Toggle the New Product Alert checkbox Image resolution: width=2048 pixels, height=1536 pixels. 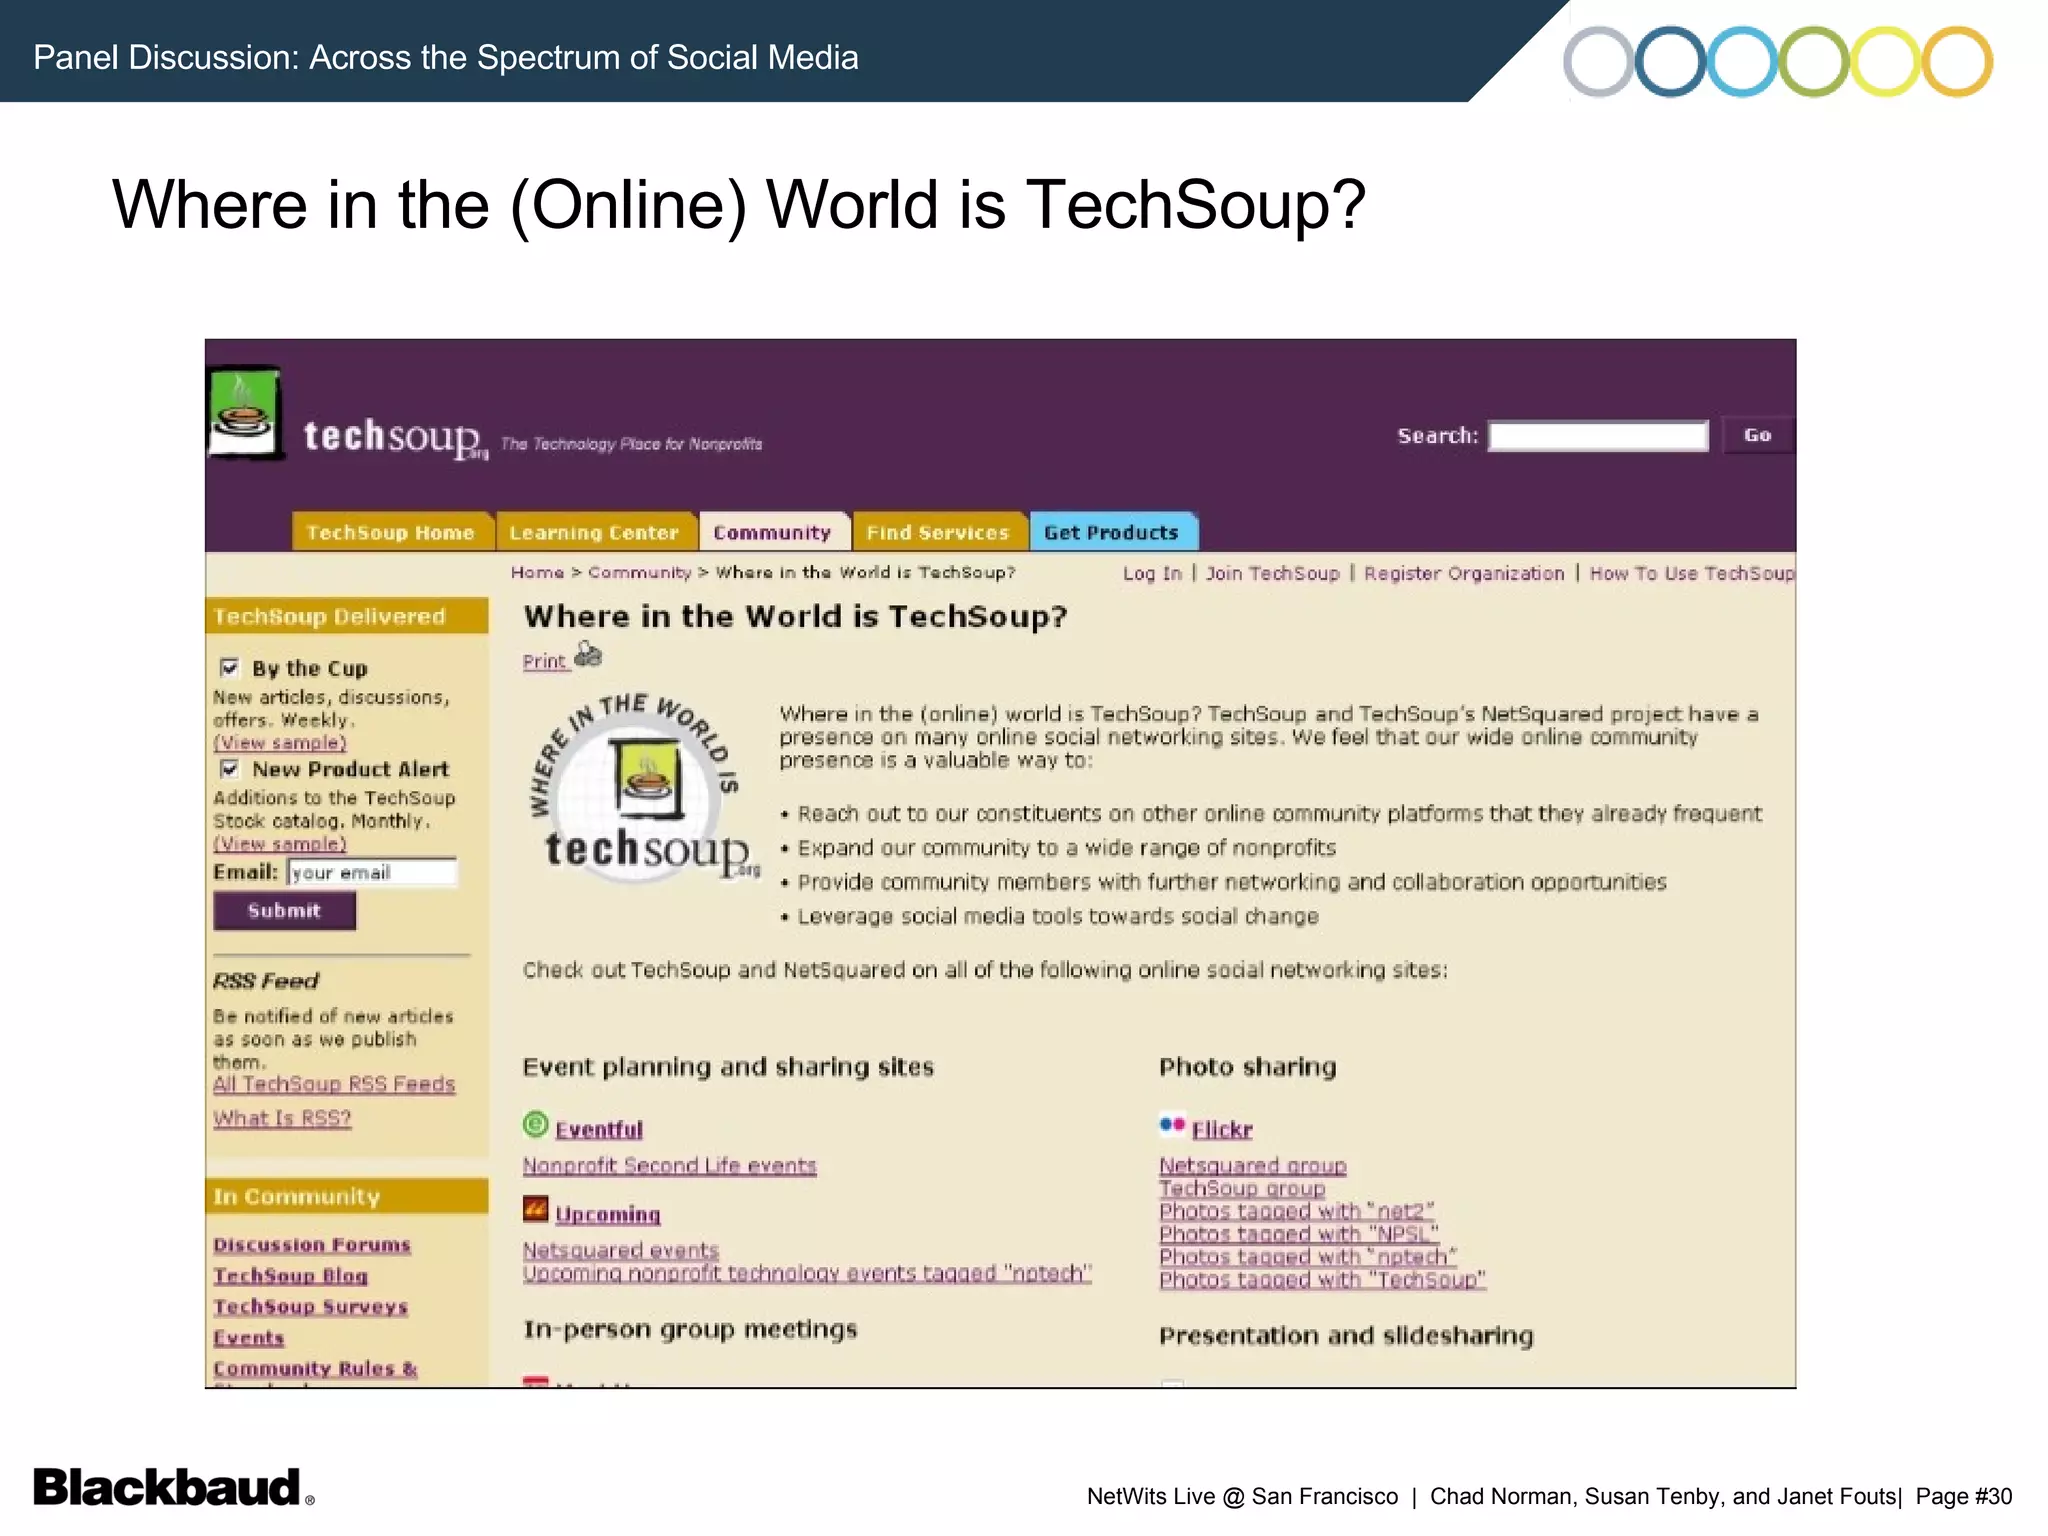tap(230, 768)
